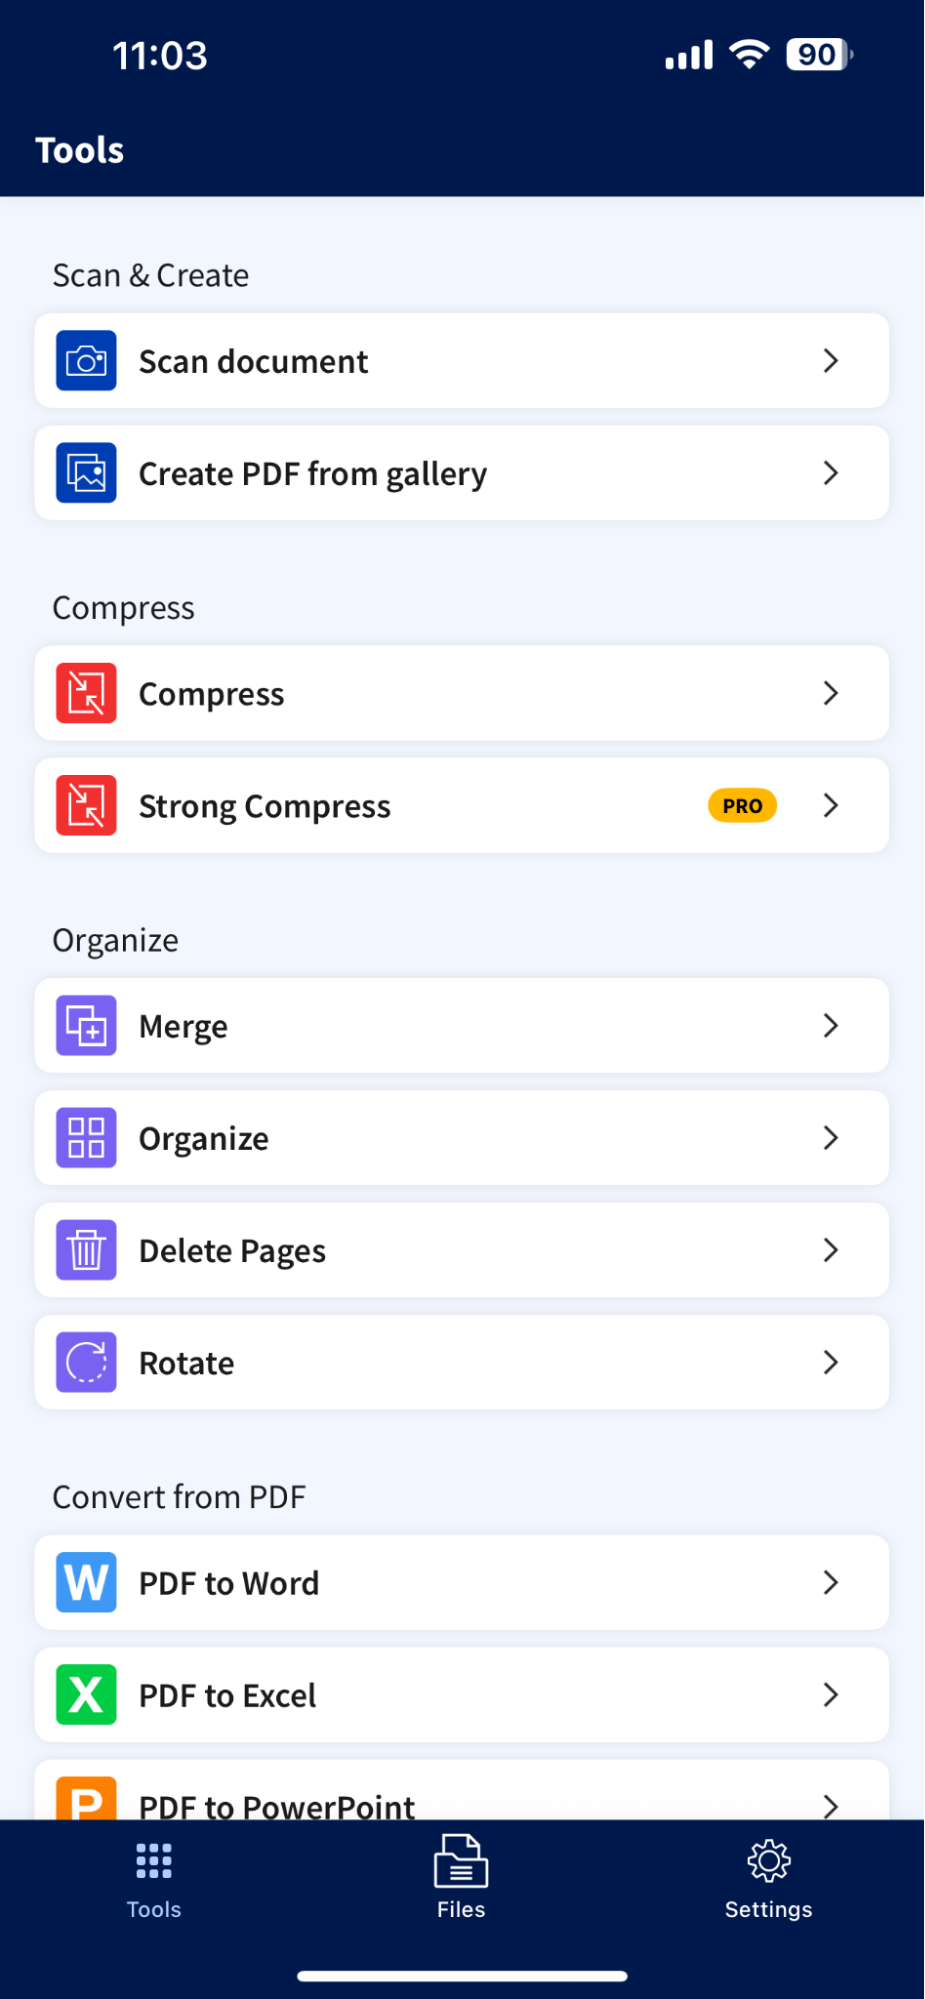Viewport: 925px width, 1999px height.
Task: Tap the Organize grid icon
Action: point(85,1137)
